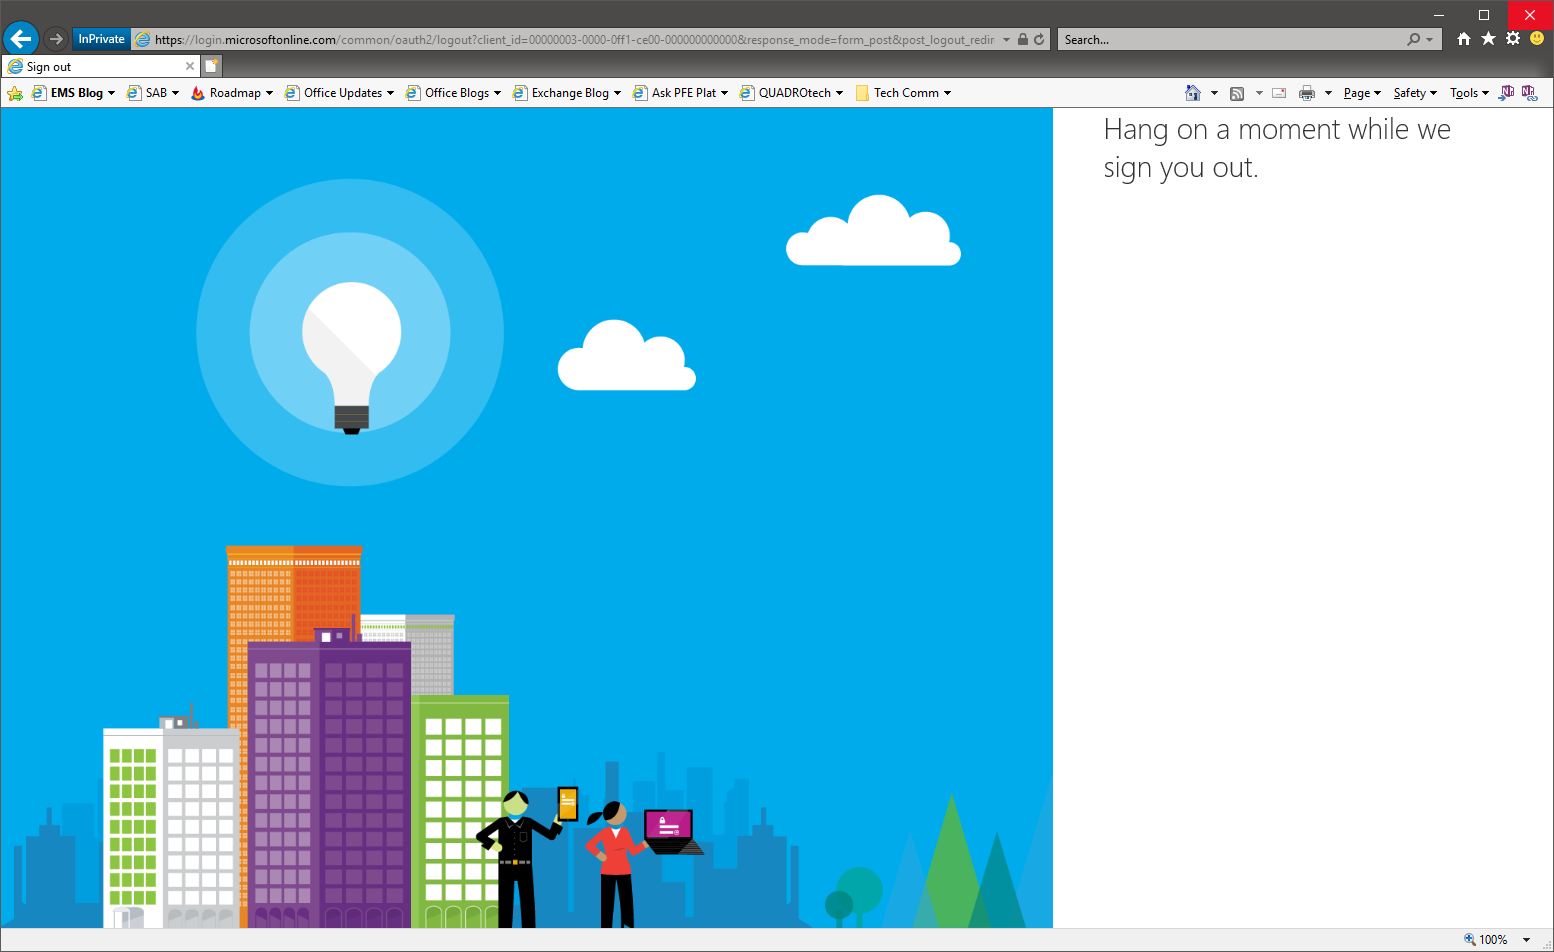
Task: Click the EMS Blog page icon
Action: 39,93
